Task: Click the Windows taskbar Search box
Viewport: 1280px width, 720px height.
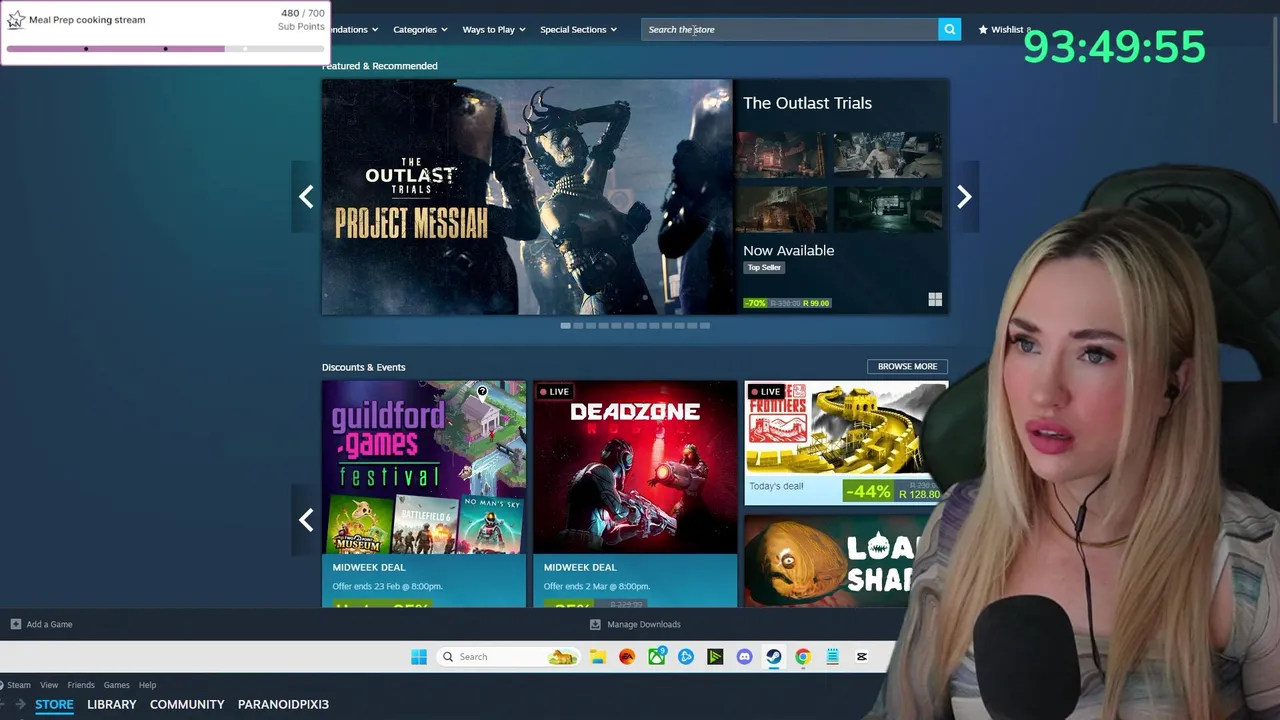Action: (x=510, y=657)
